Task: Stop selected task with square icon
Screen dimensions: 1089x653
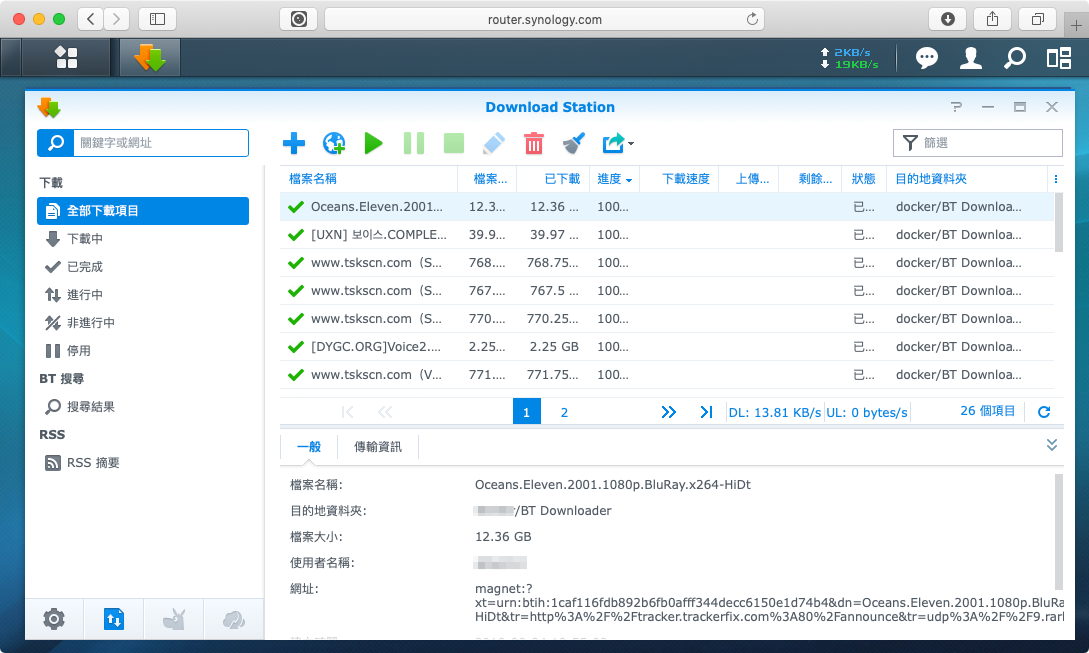Action: point(454,143)
